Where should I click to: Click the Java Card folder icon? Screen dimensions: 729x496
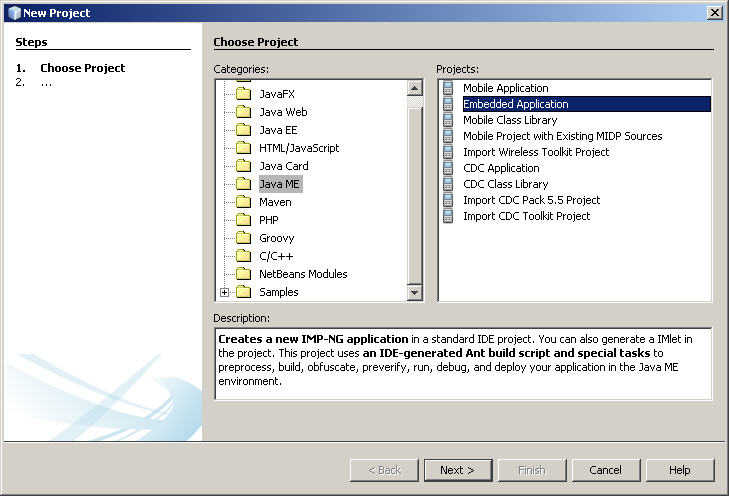(x=243, y=166)
